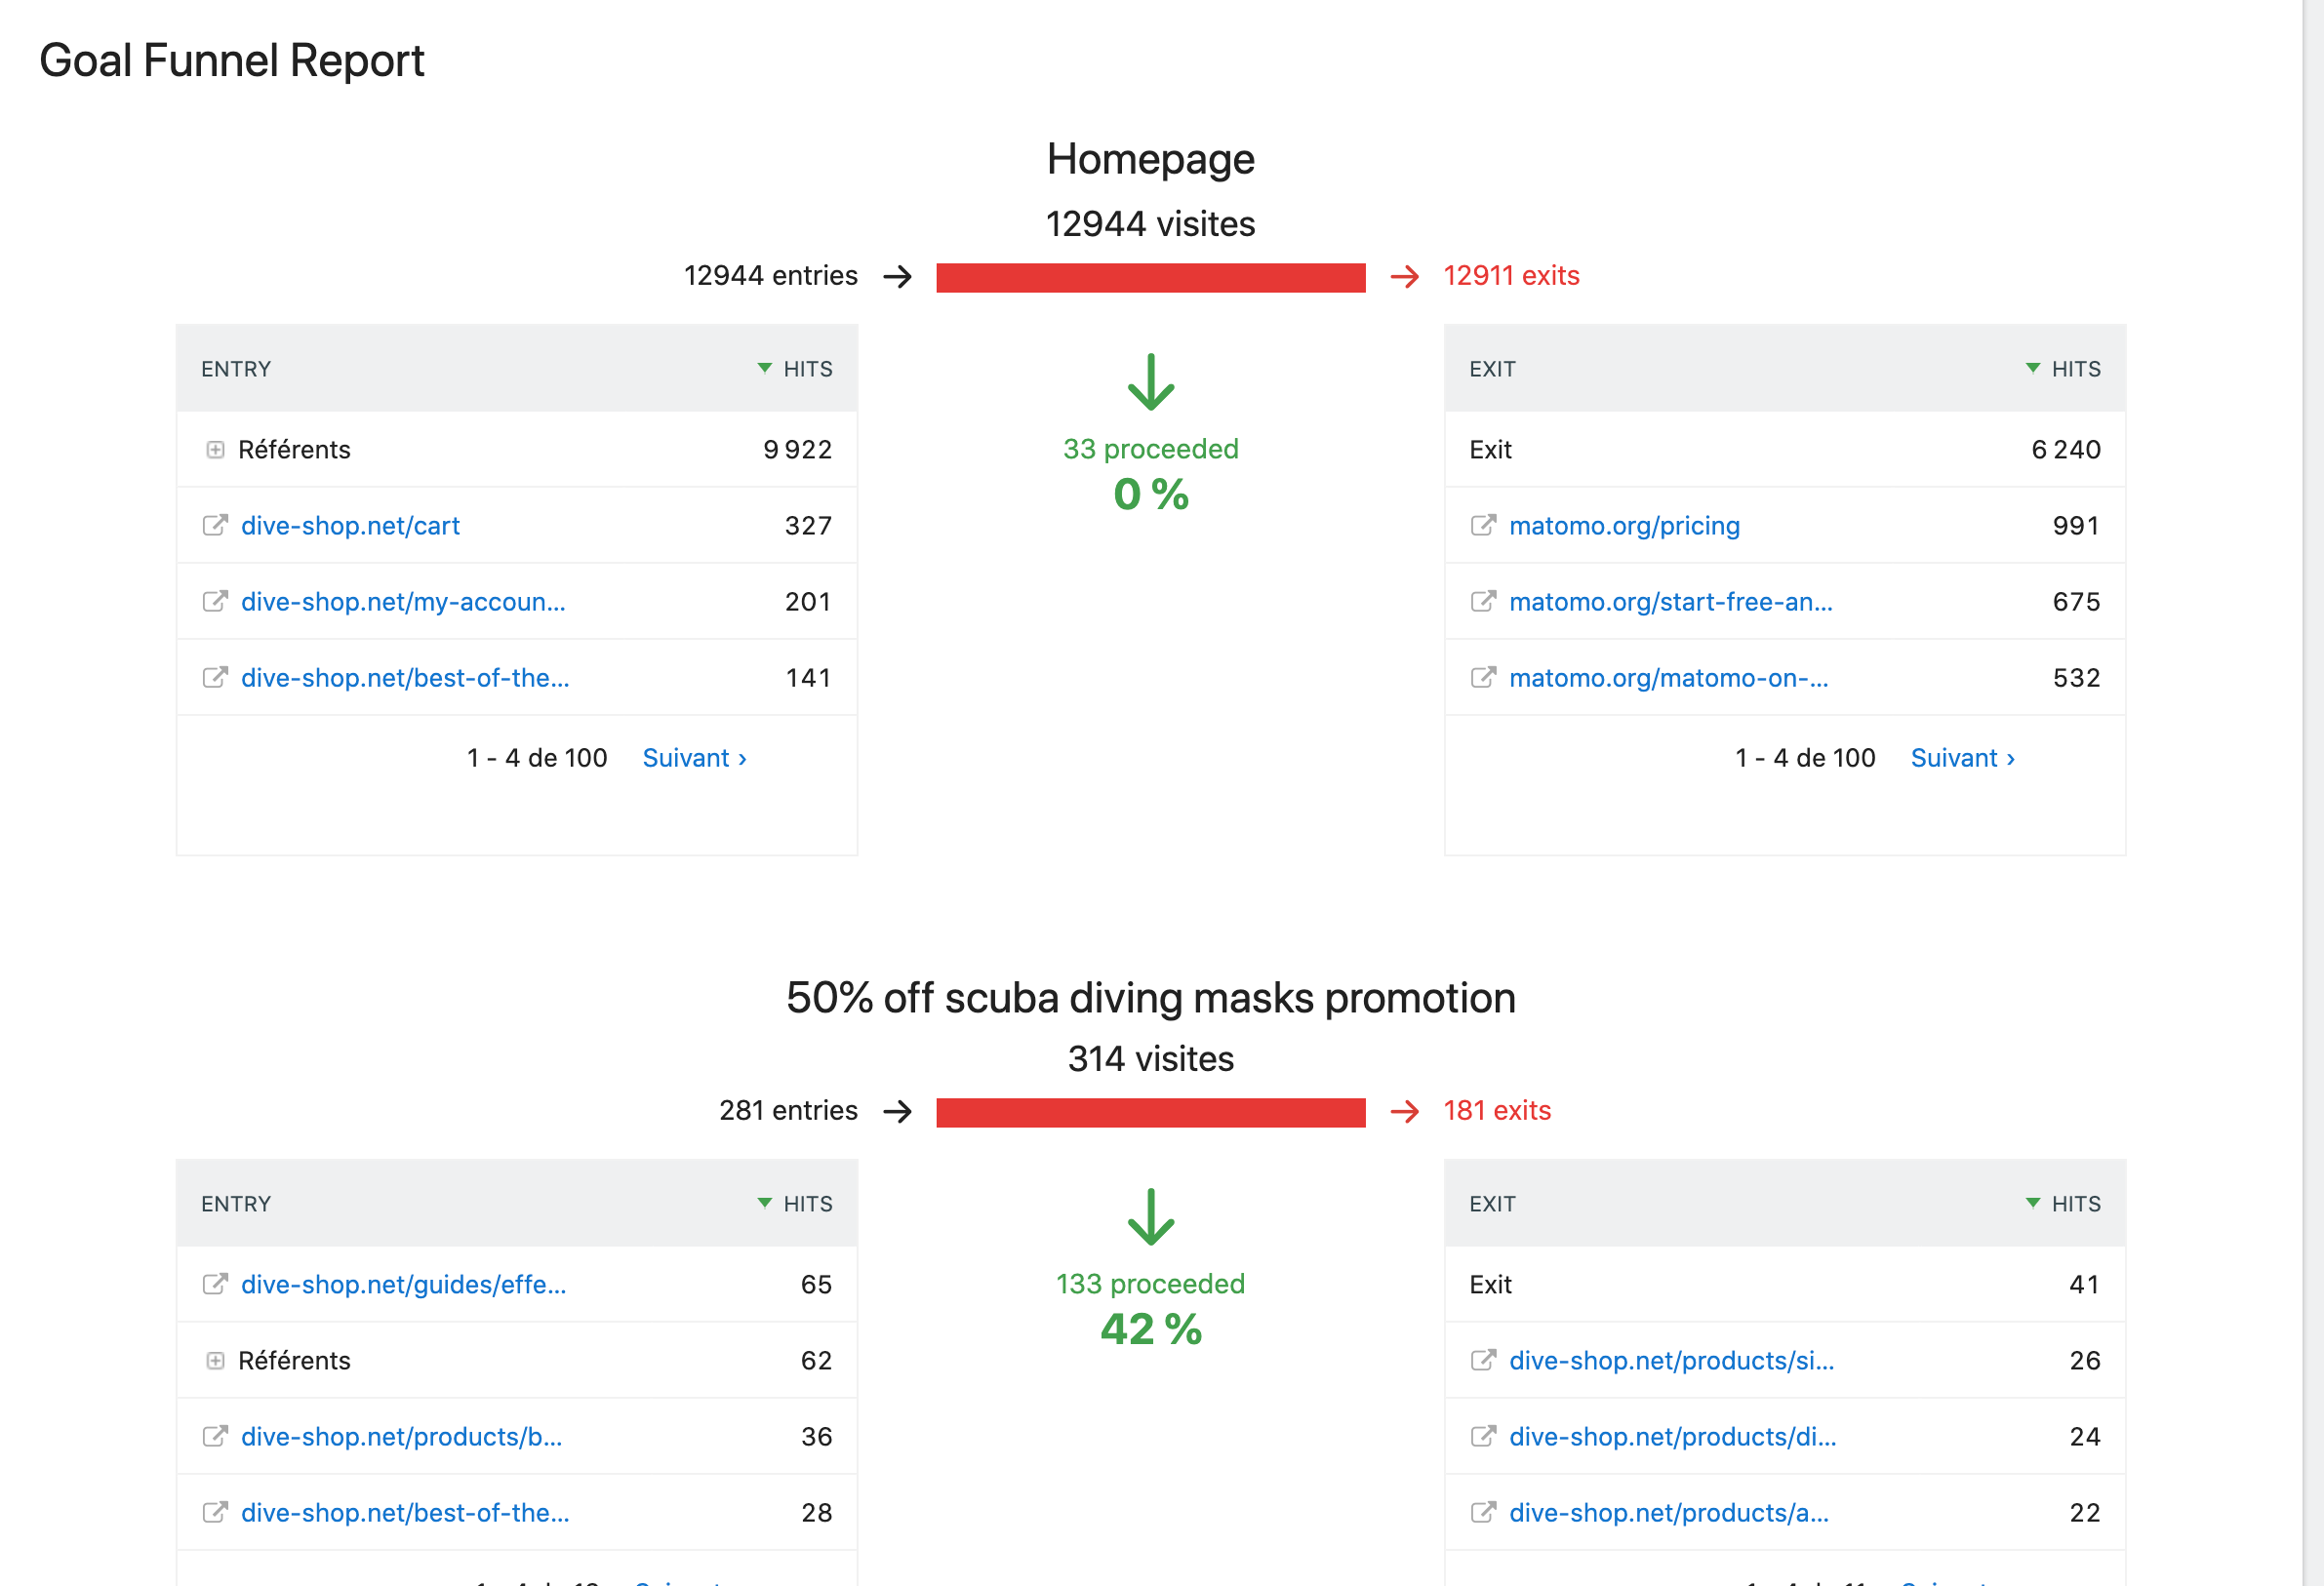Click red arrow next to 181 exits
Image resolution: width=2324 pixels, height=1586 pixels.
(x=1405, y=1112)
